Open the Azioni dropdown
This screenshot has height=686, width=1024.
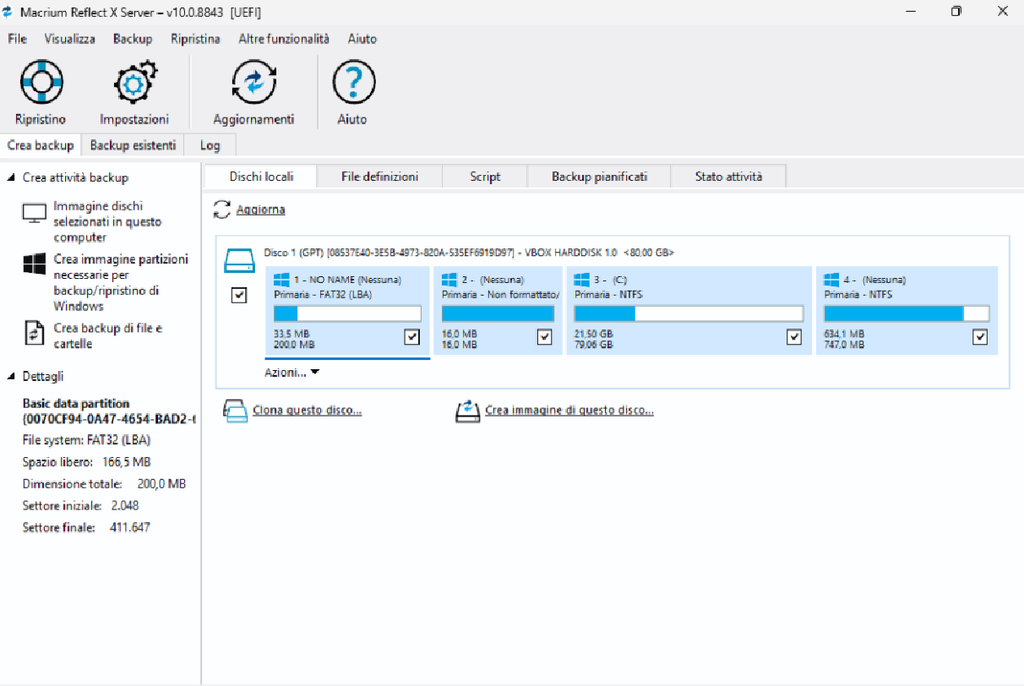[292, 372]
